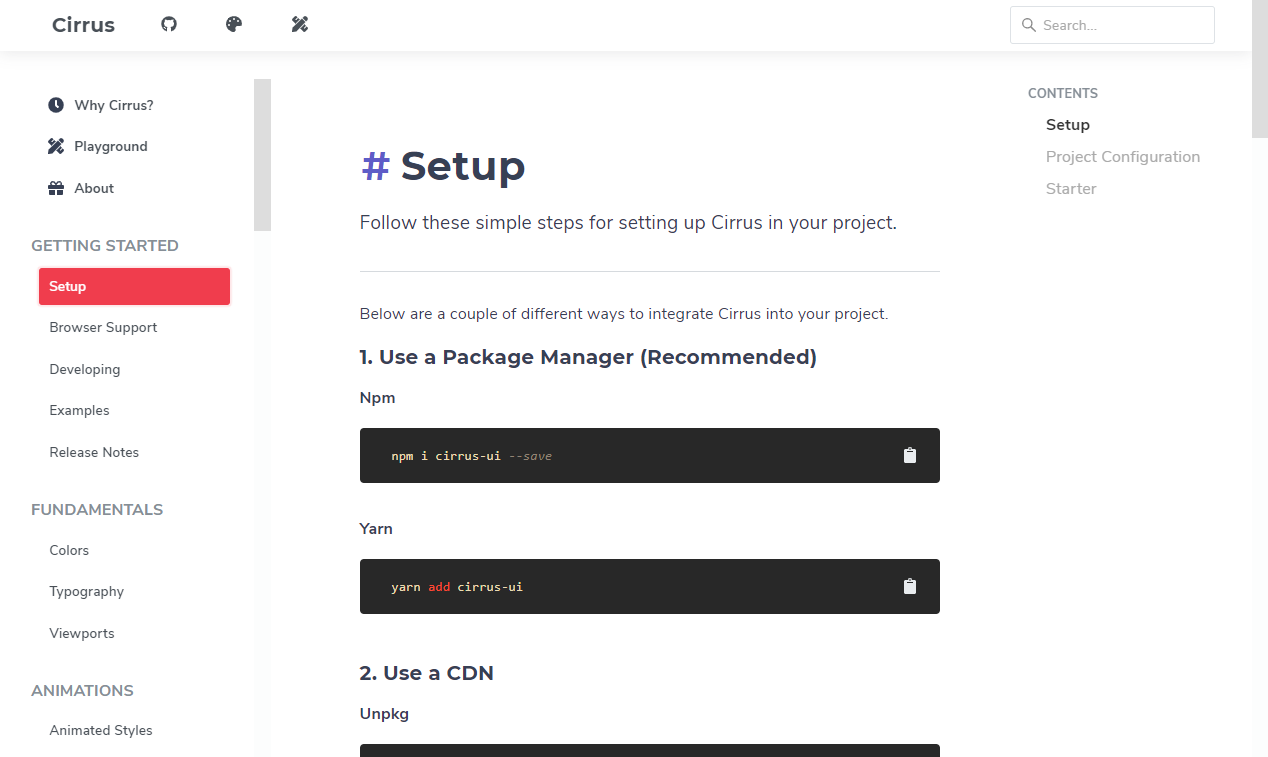Screen dimensions: 1268x757
Task: Open the Release Notes page
Action: (x=94, y=452)
